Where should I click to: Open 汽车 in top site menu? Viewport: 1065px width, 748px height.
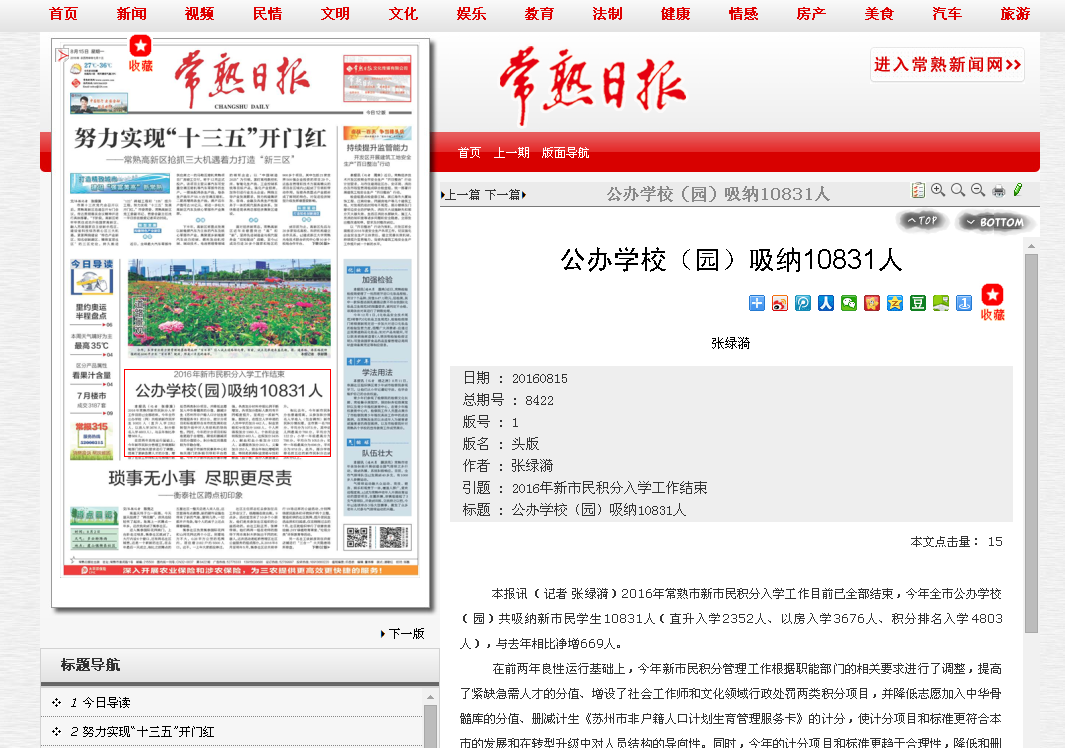tap(947, 14)
